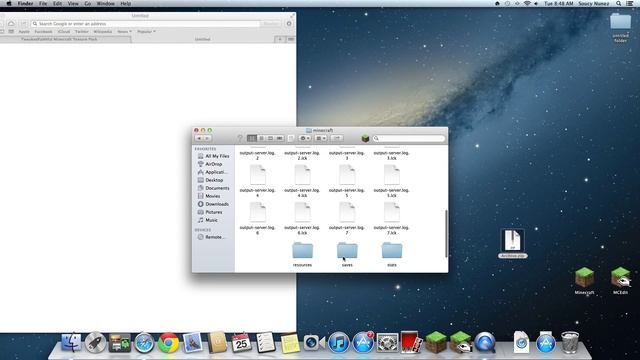Select file output-server.log.6
The width and height of the screenshot is (640, 360).
pos(258,218)
